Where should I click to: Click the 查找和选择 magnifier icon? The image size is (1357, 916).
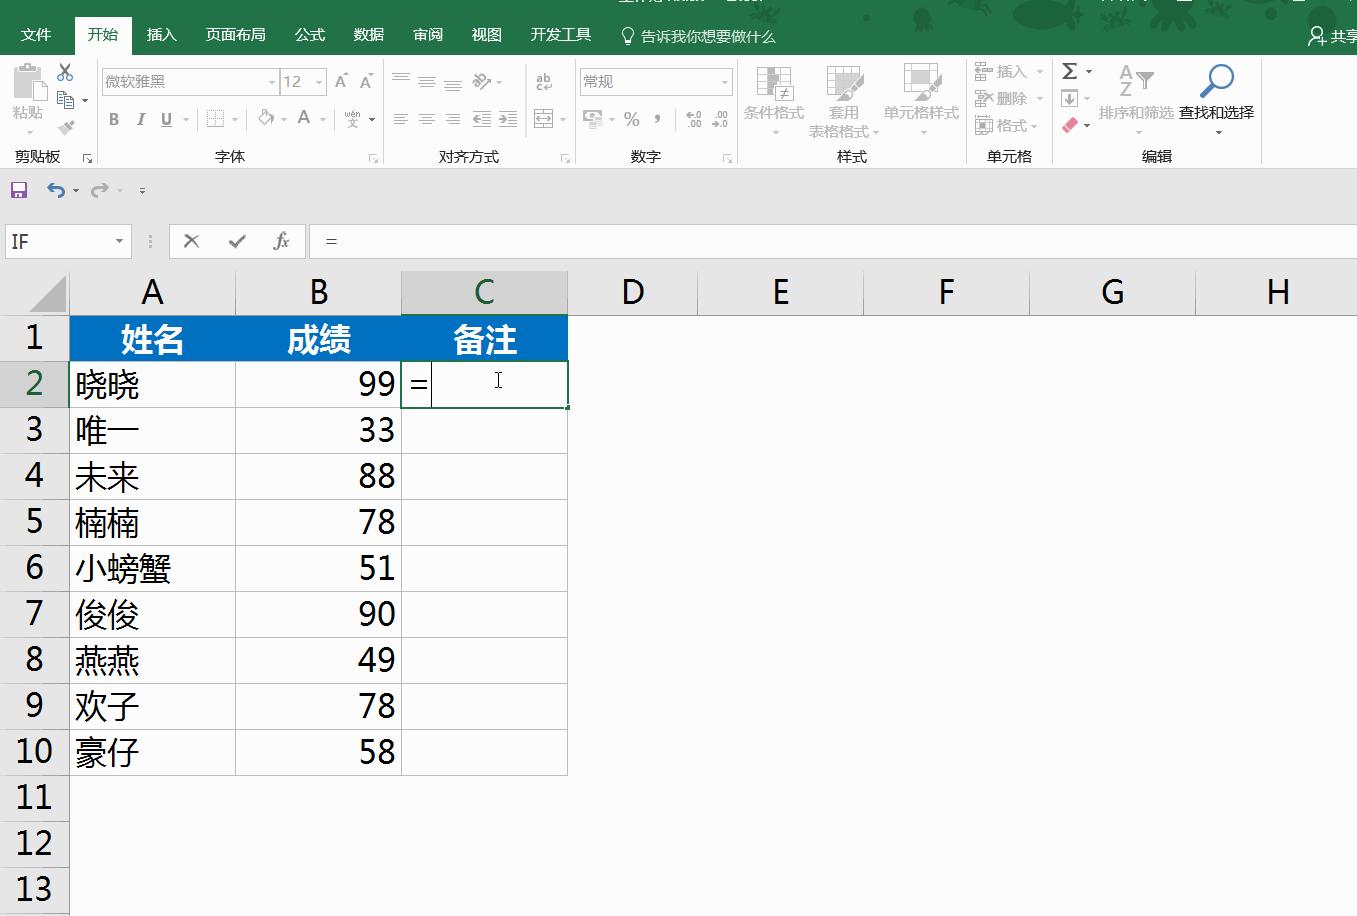click(1217, 79)
